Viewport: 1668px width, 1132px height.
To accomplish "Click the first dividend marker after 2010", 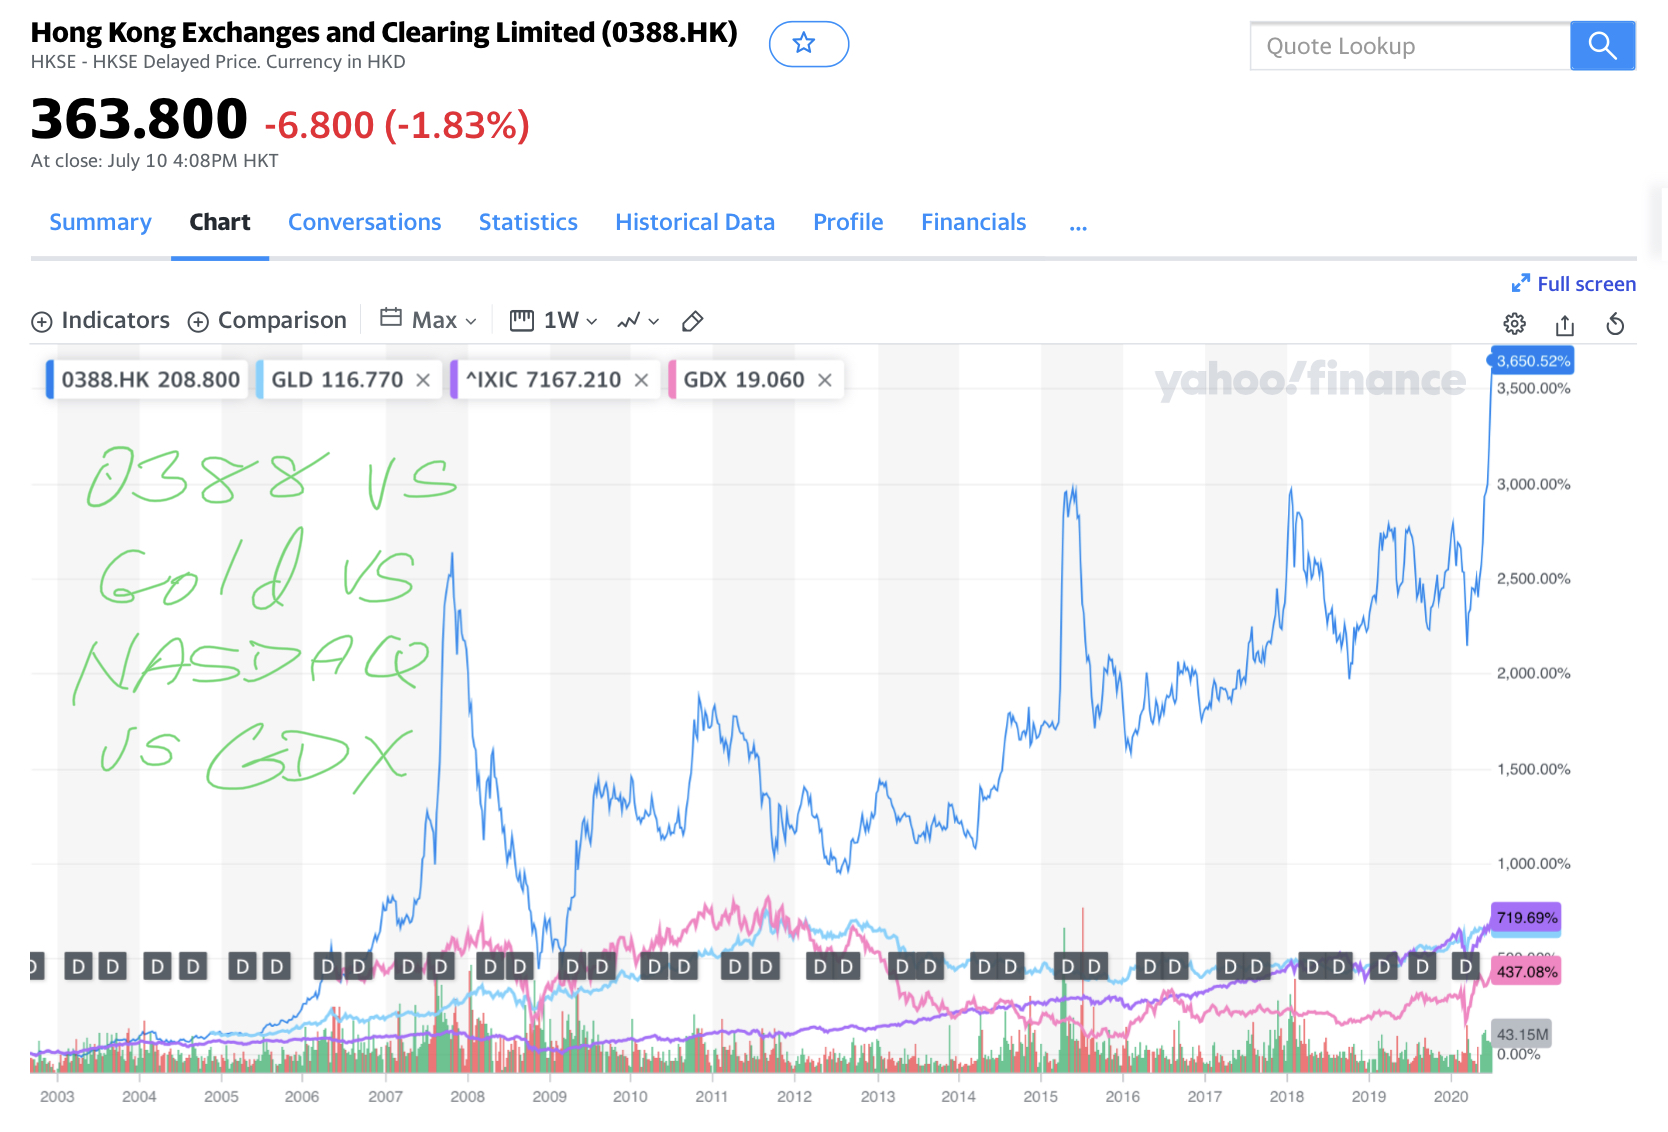I will [x=655, y=967].
